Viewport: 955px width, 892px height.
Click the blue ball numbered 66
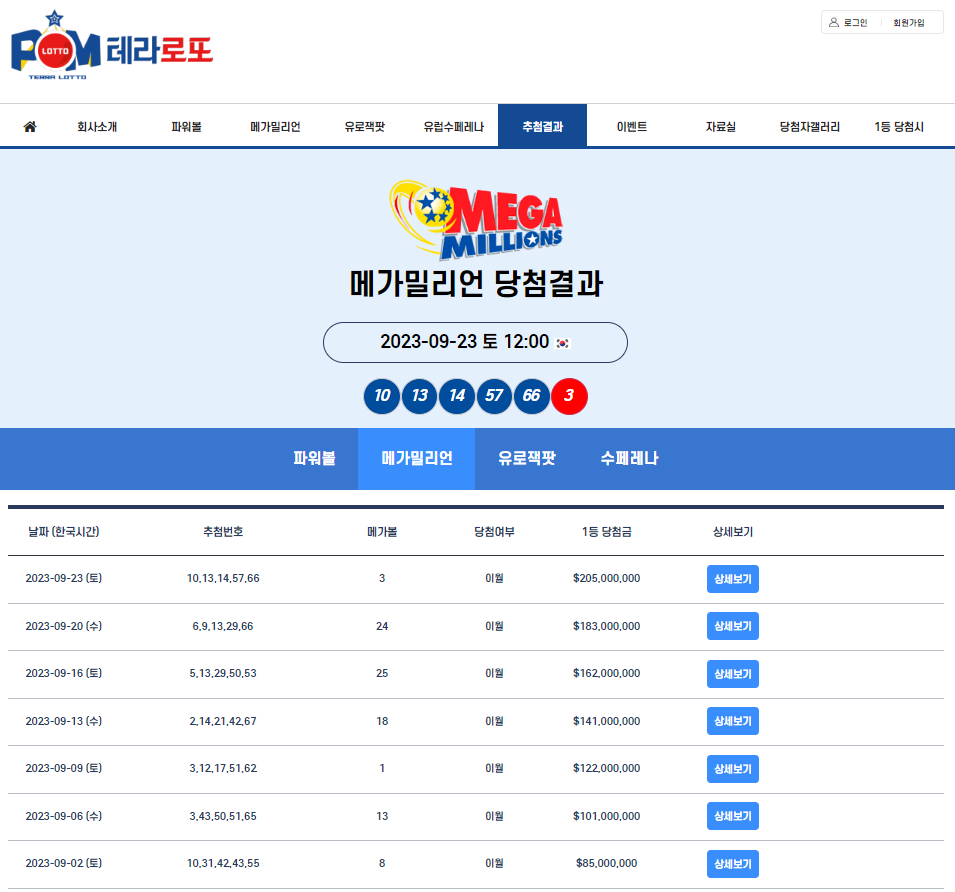pyautogui.click(x=532, y=396)
